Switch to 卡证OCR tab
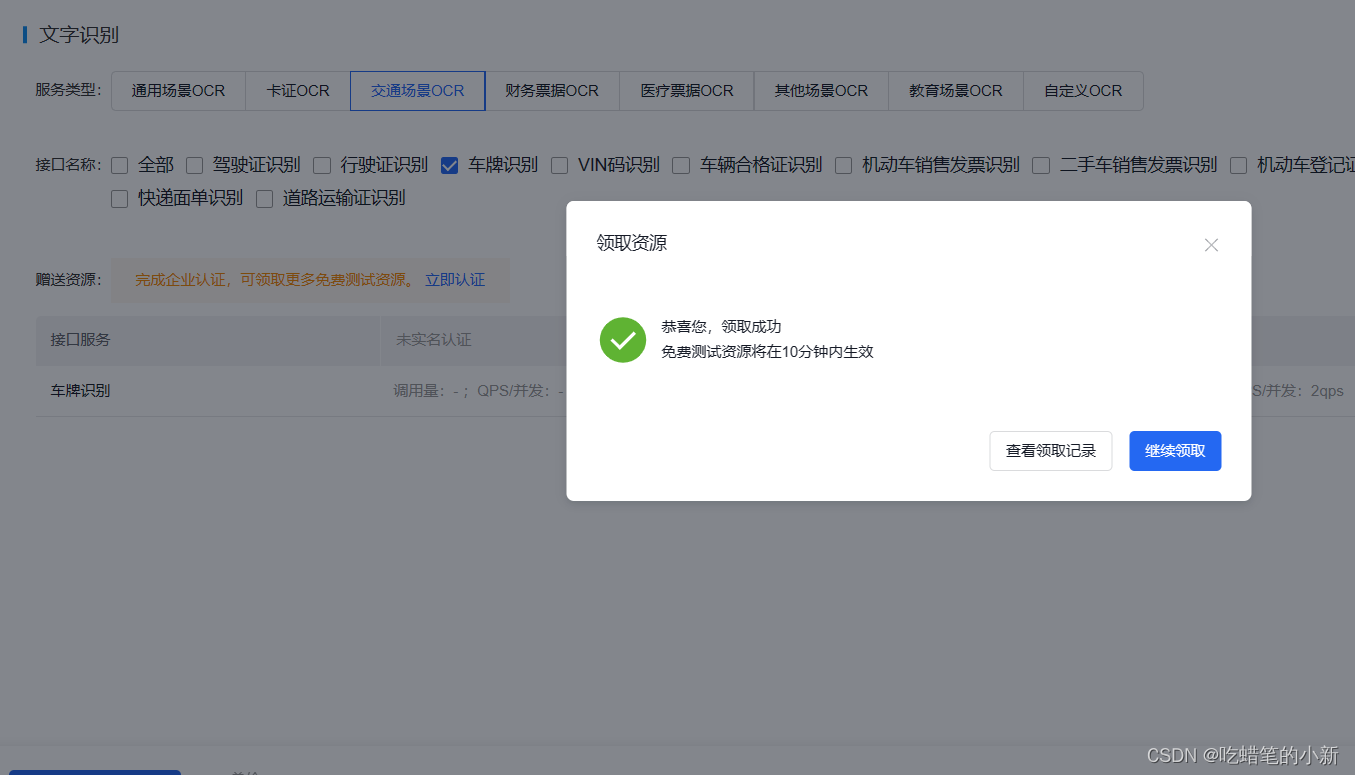This screenshot has height=775, width=1355. click(298, 91)
